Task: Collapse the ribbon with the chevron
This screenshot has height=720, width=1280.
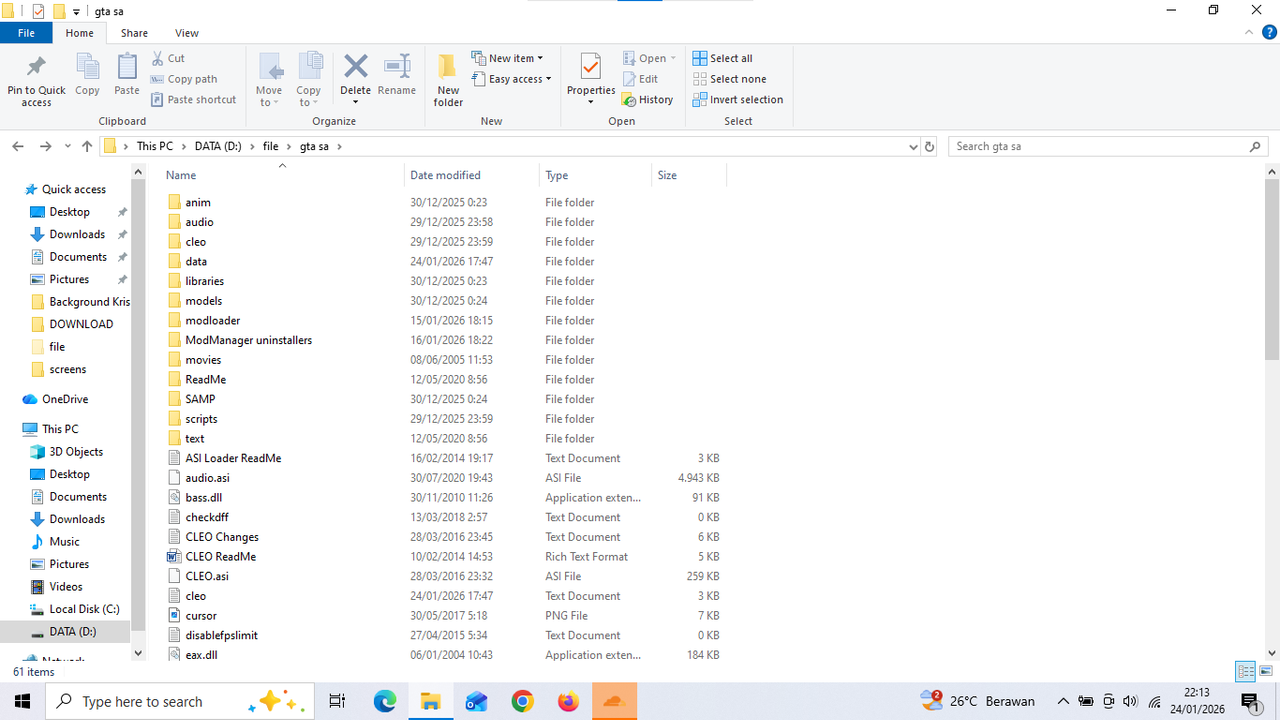Action: [x=1249, y=33]
